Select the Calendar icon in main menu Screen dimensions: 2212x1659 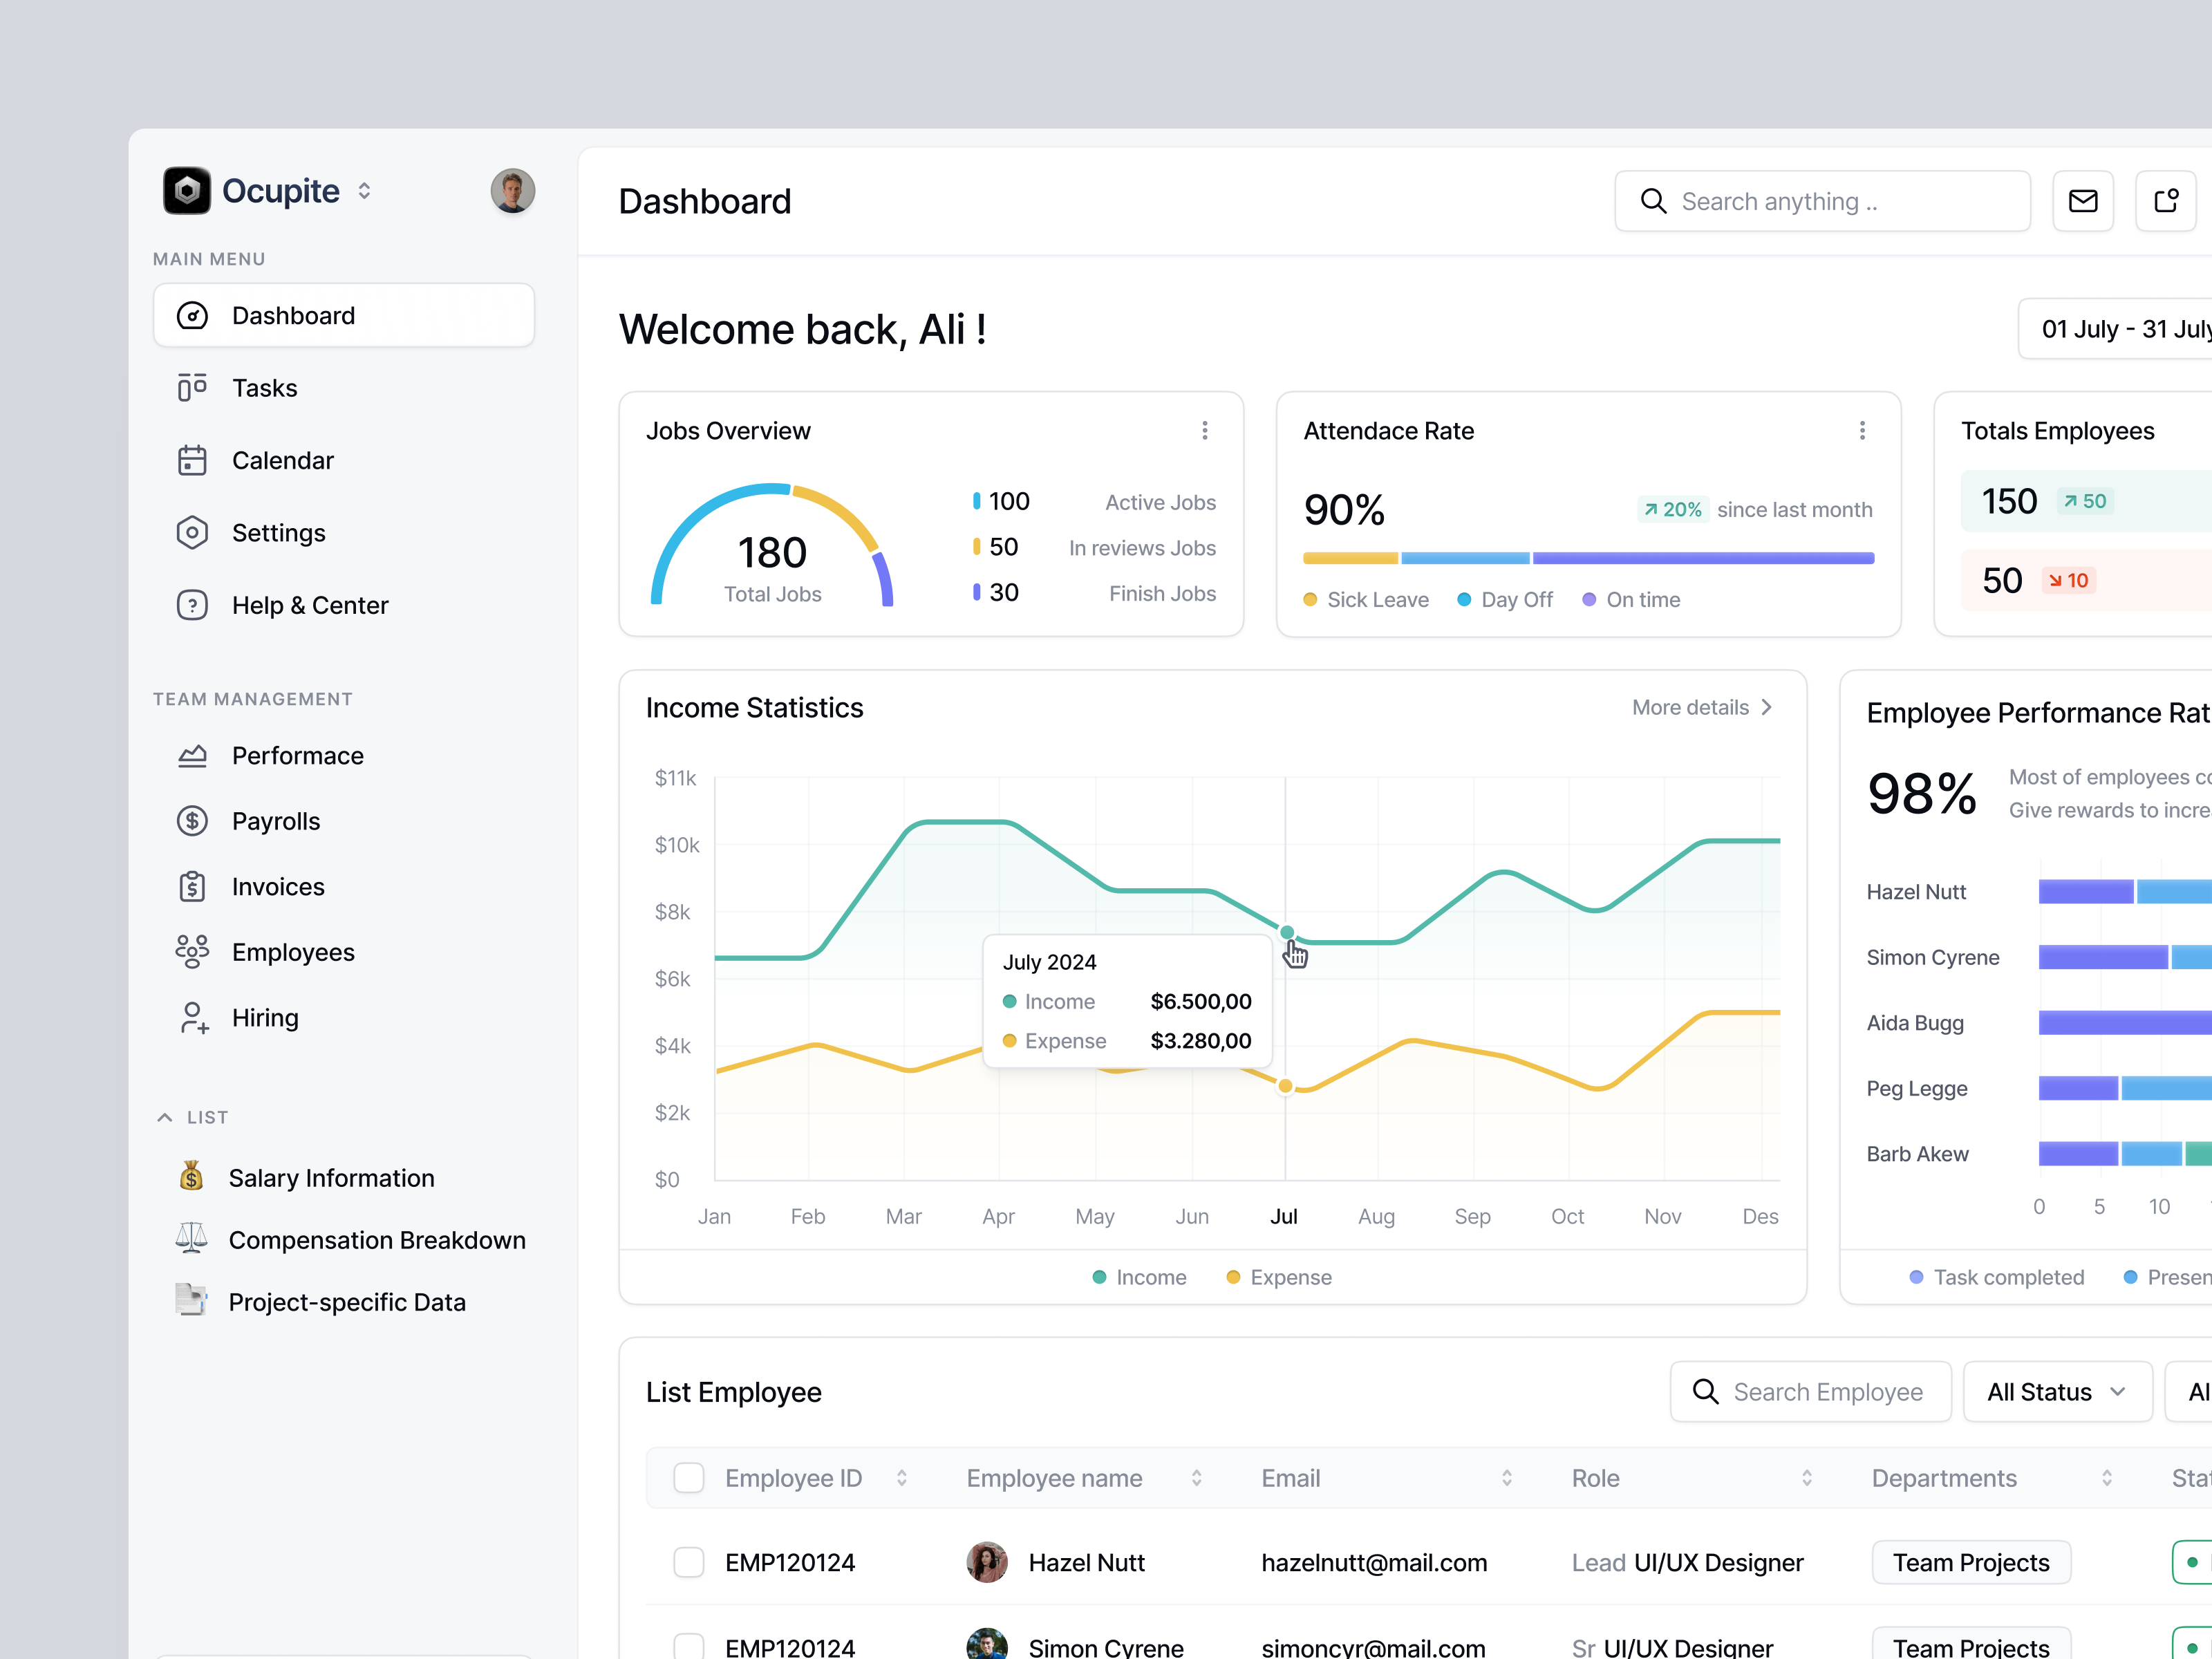[192, 460]
